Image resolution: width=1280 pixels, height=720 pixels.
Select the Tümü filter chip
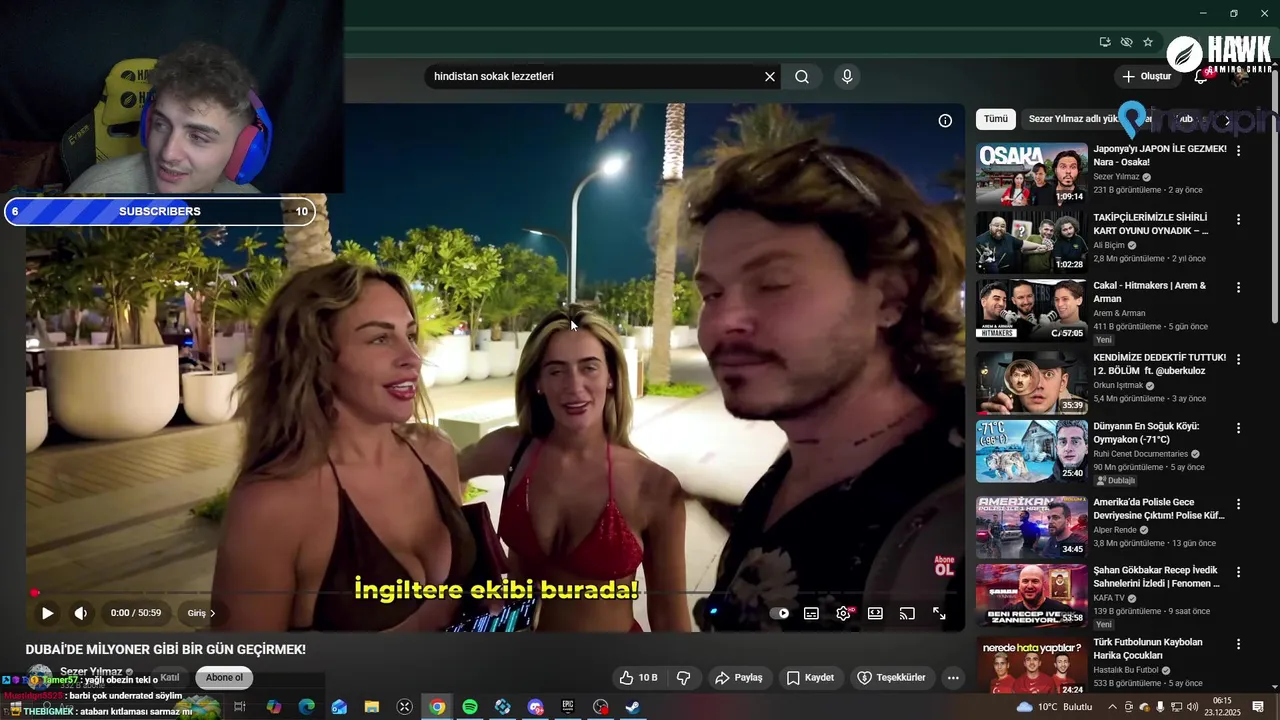[996, 119]
